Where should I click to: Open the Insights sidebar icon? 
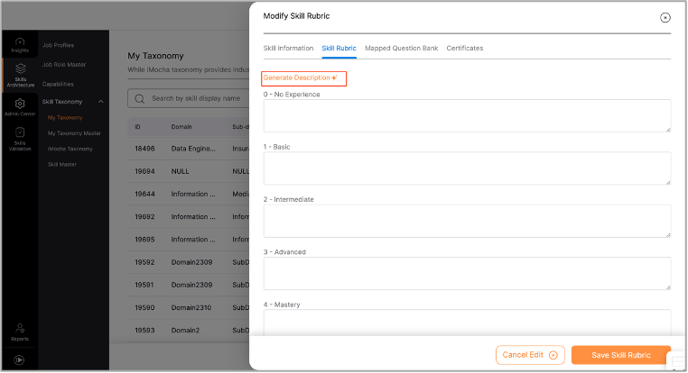click(x=20, y=42)
